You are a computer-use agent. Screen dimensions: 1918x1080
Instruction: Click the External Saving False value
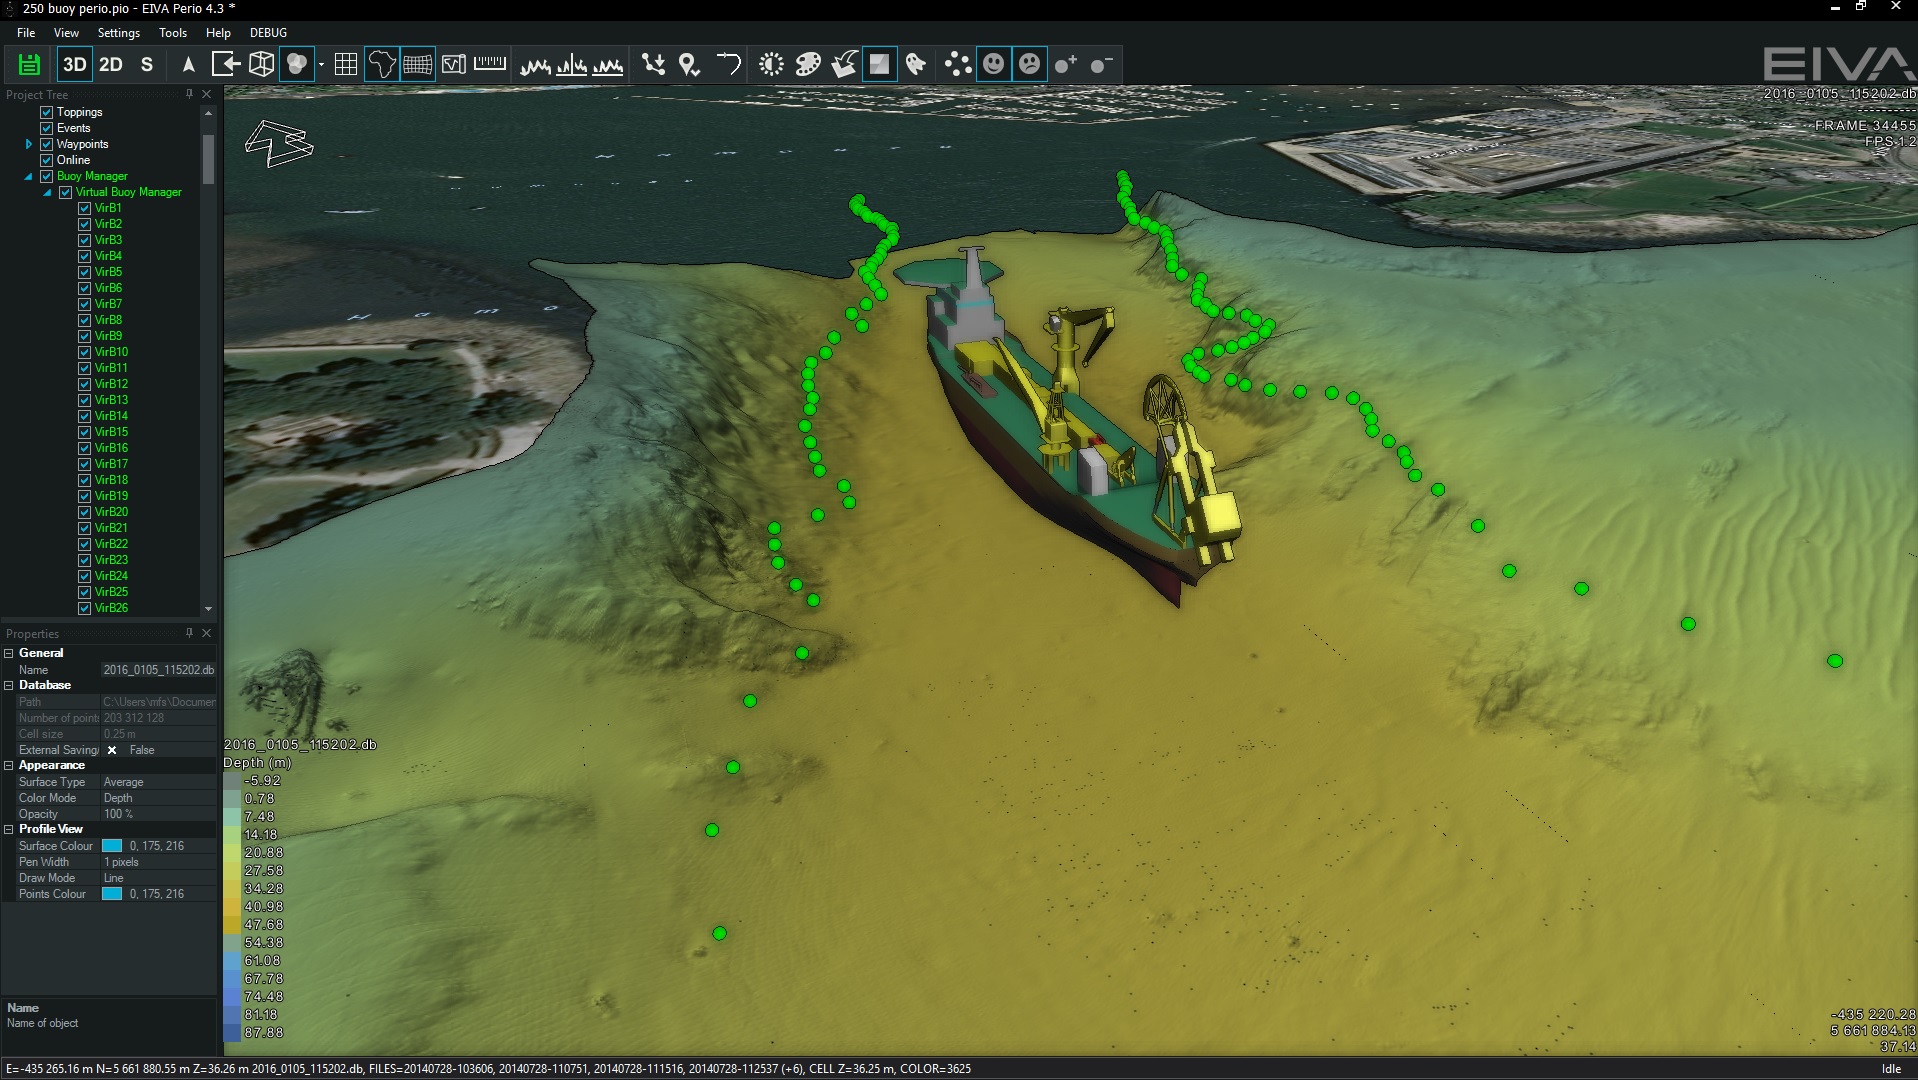coord(143,750)
